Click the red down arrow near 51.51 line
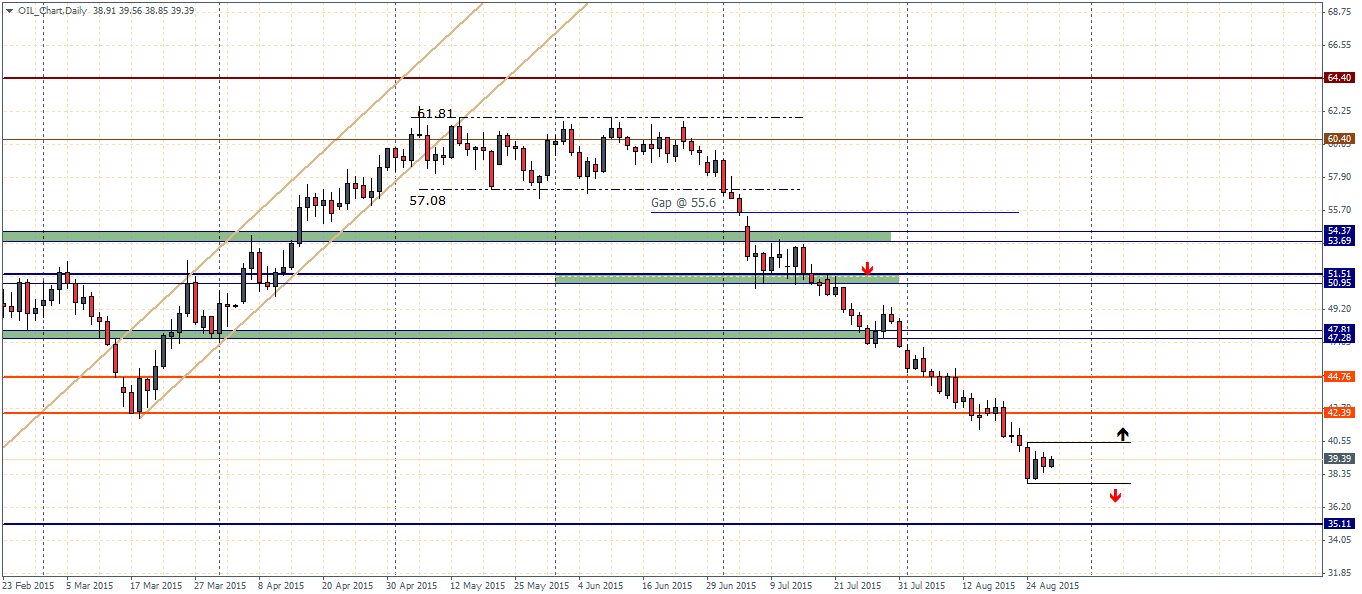Image resolution: width=1362 pixels, height=594 pixels. click(867, 268)
